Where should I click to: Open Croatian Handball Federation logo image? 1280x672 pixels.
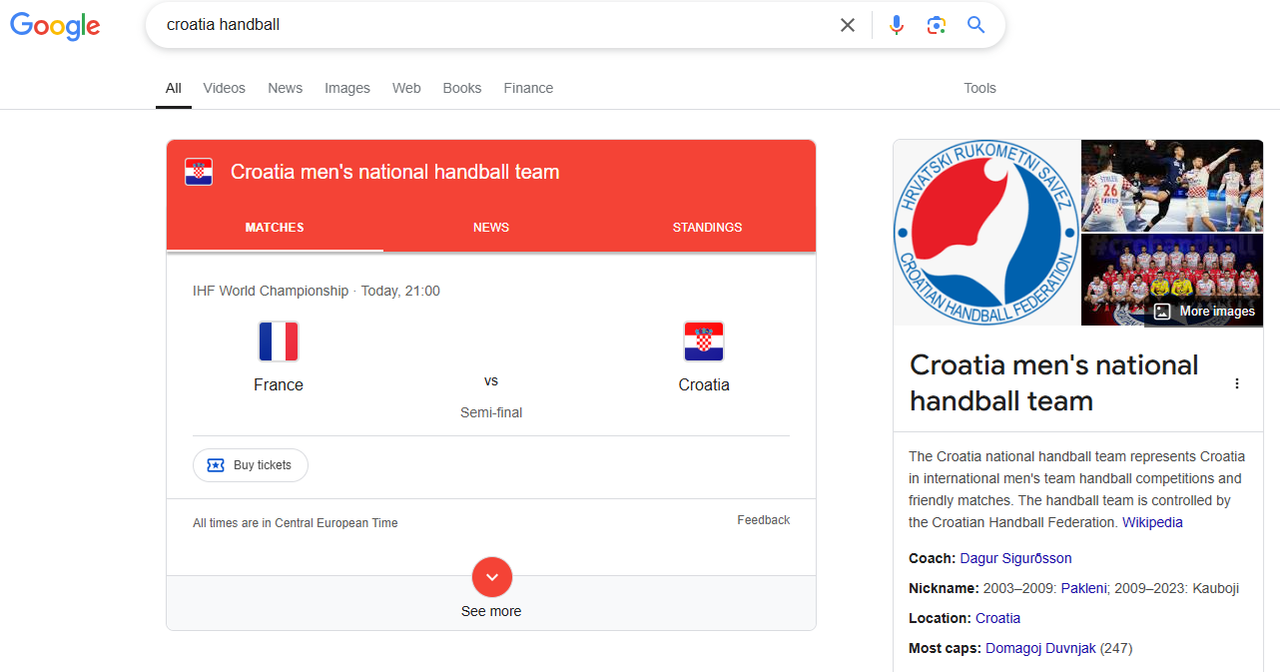[986, 232]
